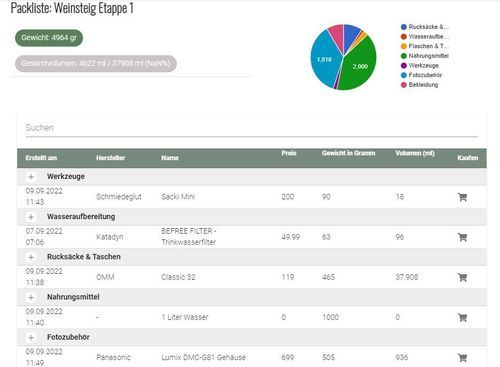Select the Sacki Mini name cell

point(178,197)
